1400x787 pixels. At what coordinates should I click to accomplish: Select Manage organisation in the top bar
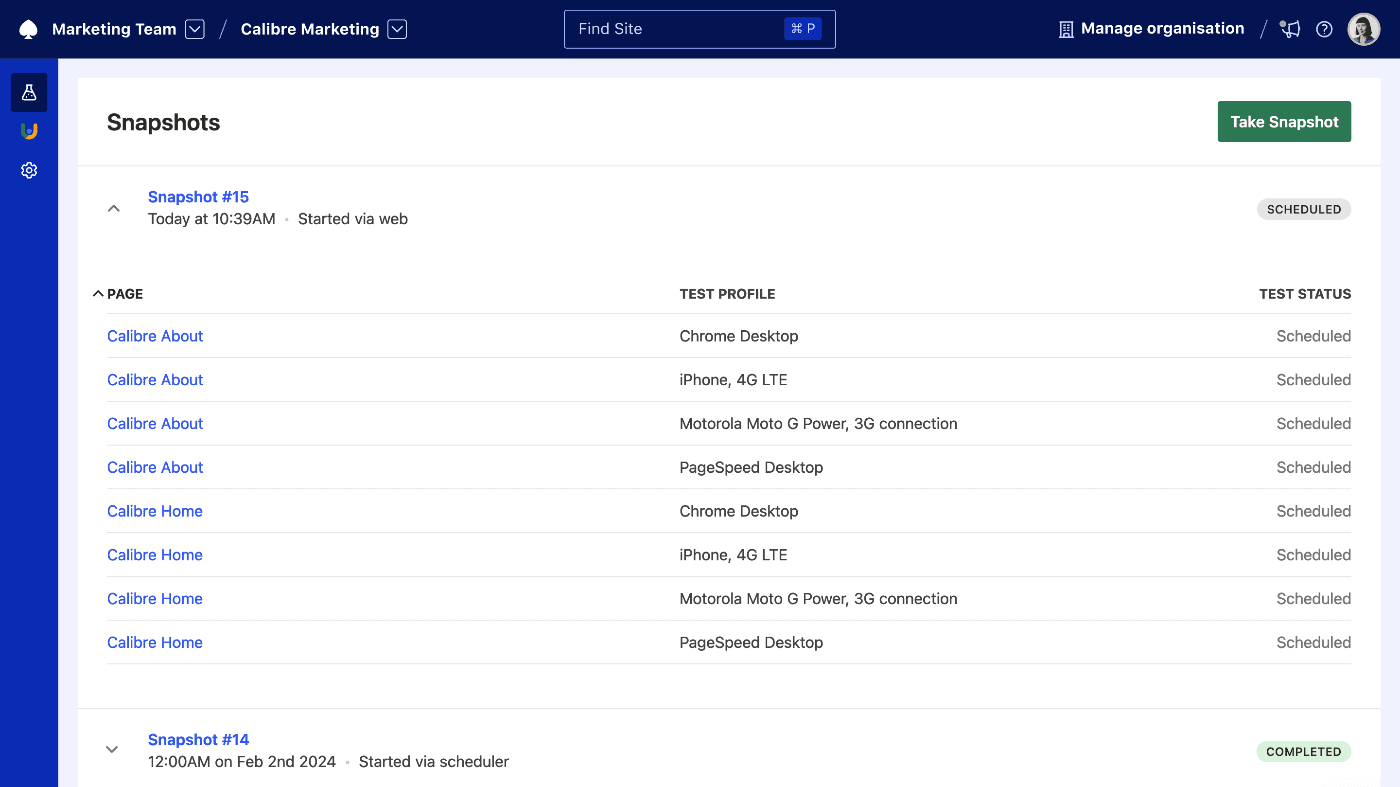coord(1160,28)
